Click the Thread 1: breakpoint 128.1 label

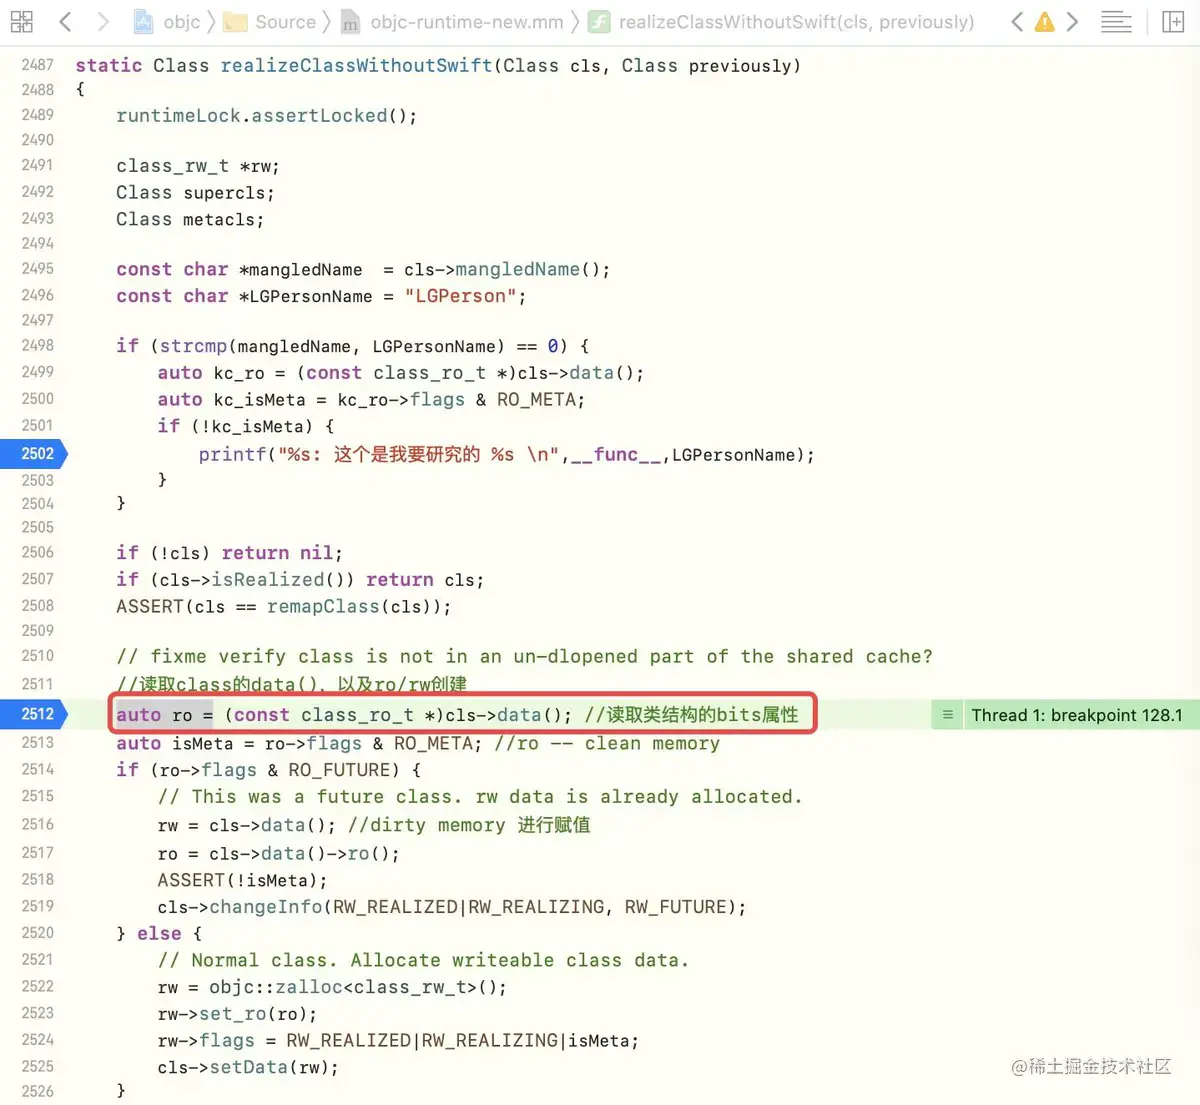1077,715
